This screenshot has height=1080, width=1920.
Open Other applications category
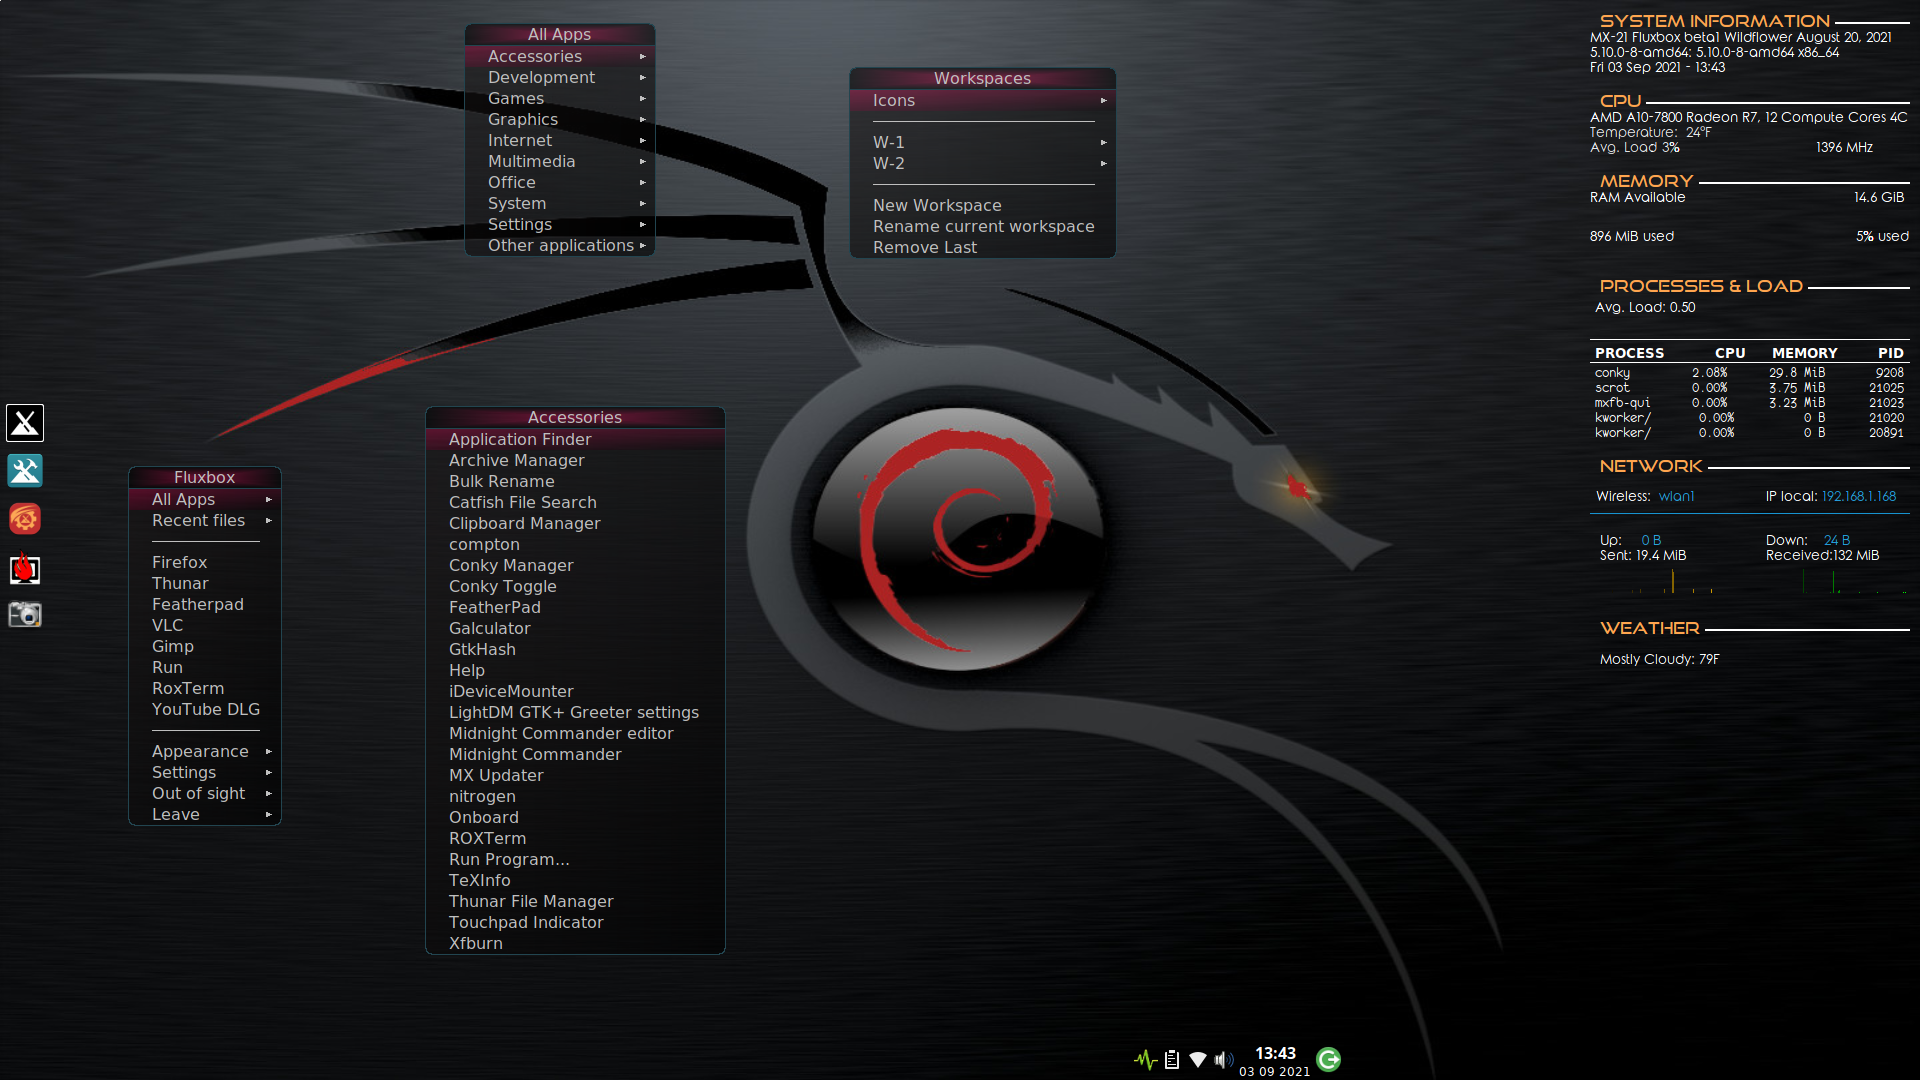pos(560,245)
